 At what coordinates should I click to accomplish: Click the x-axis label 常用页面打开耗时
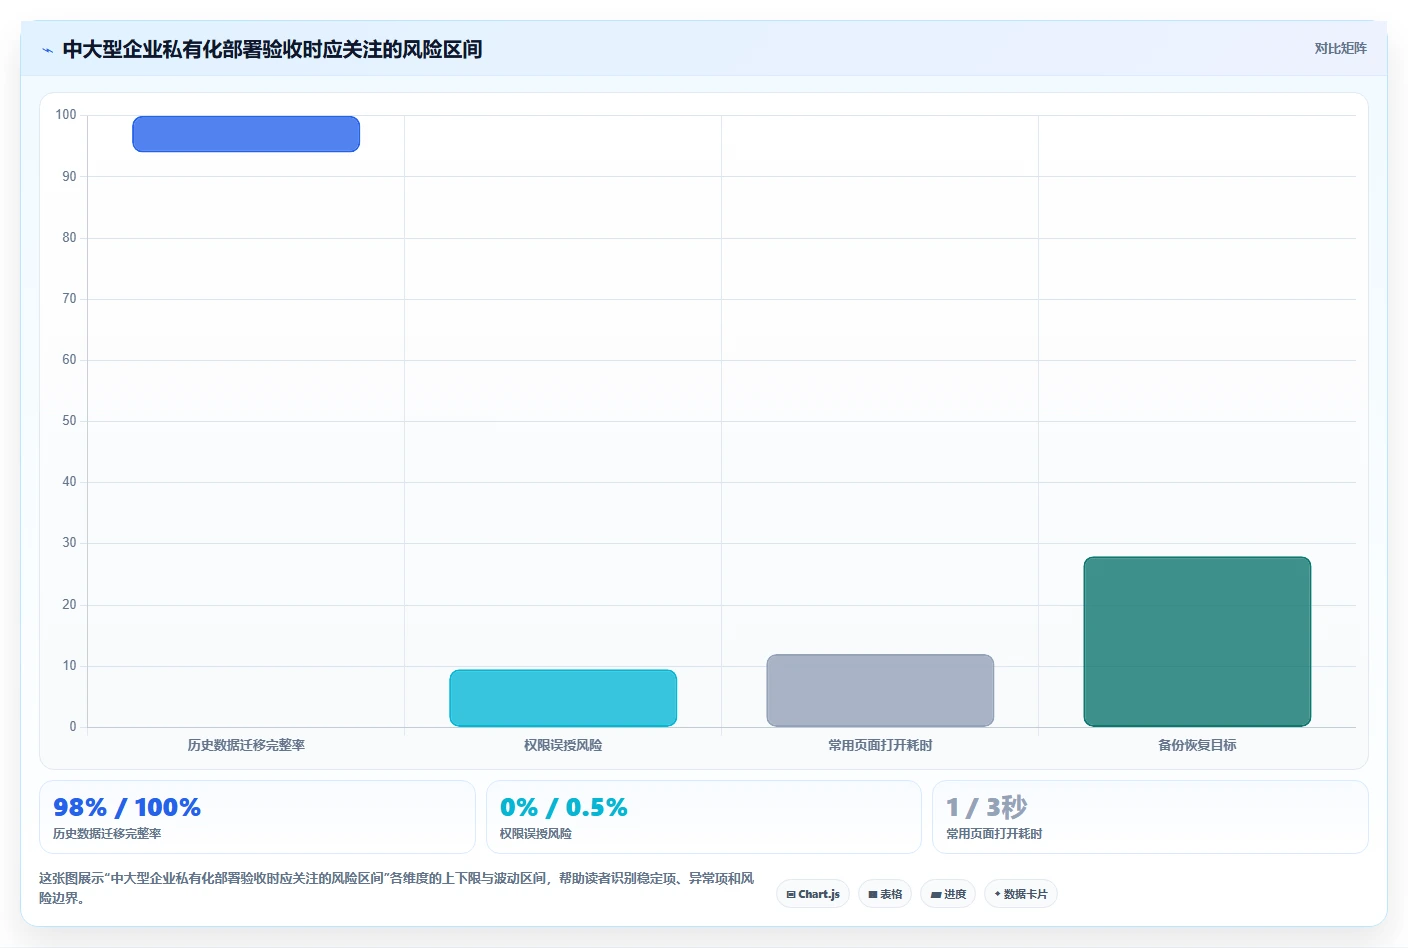[x=880, y=745]
